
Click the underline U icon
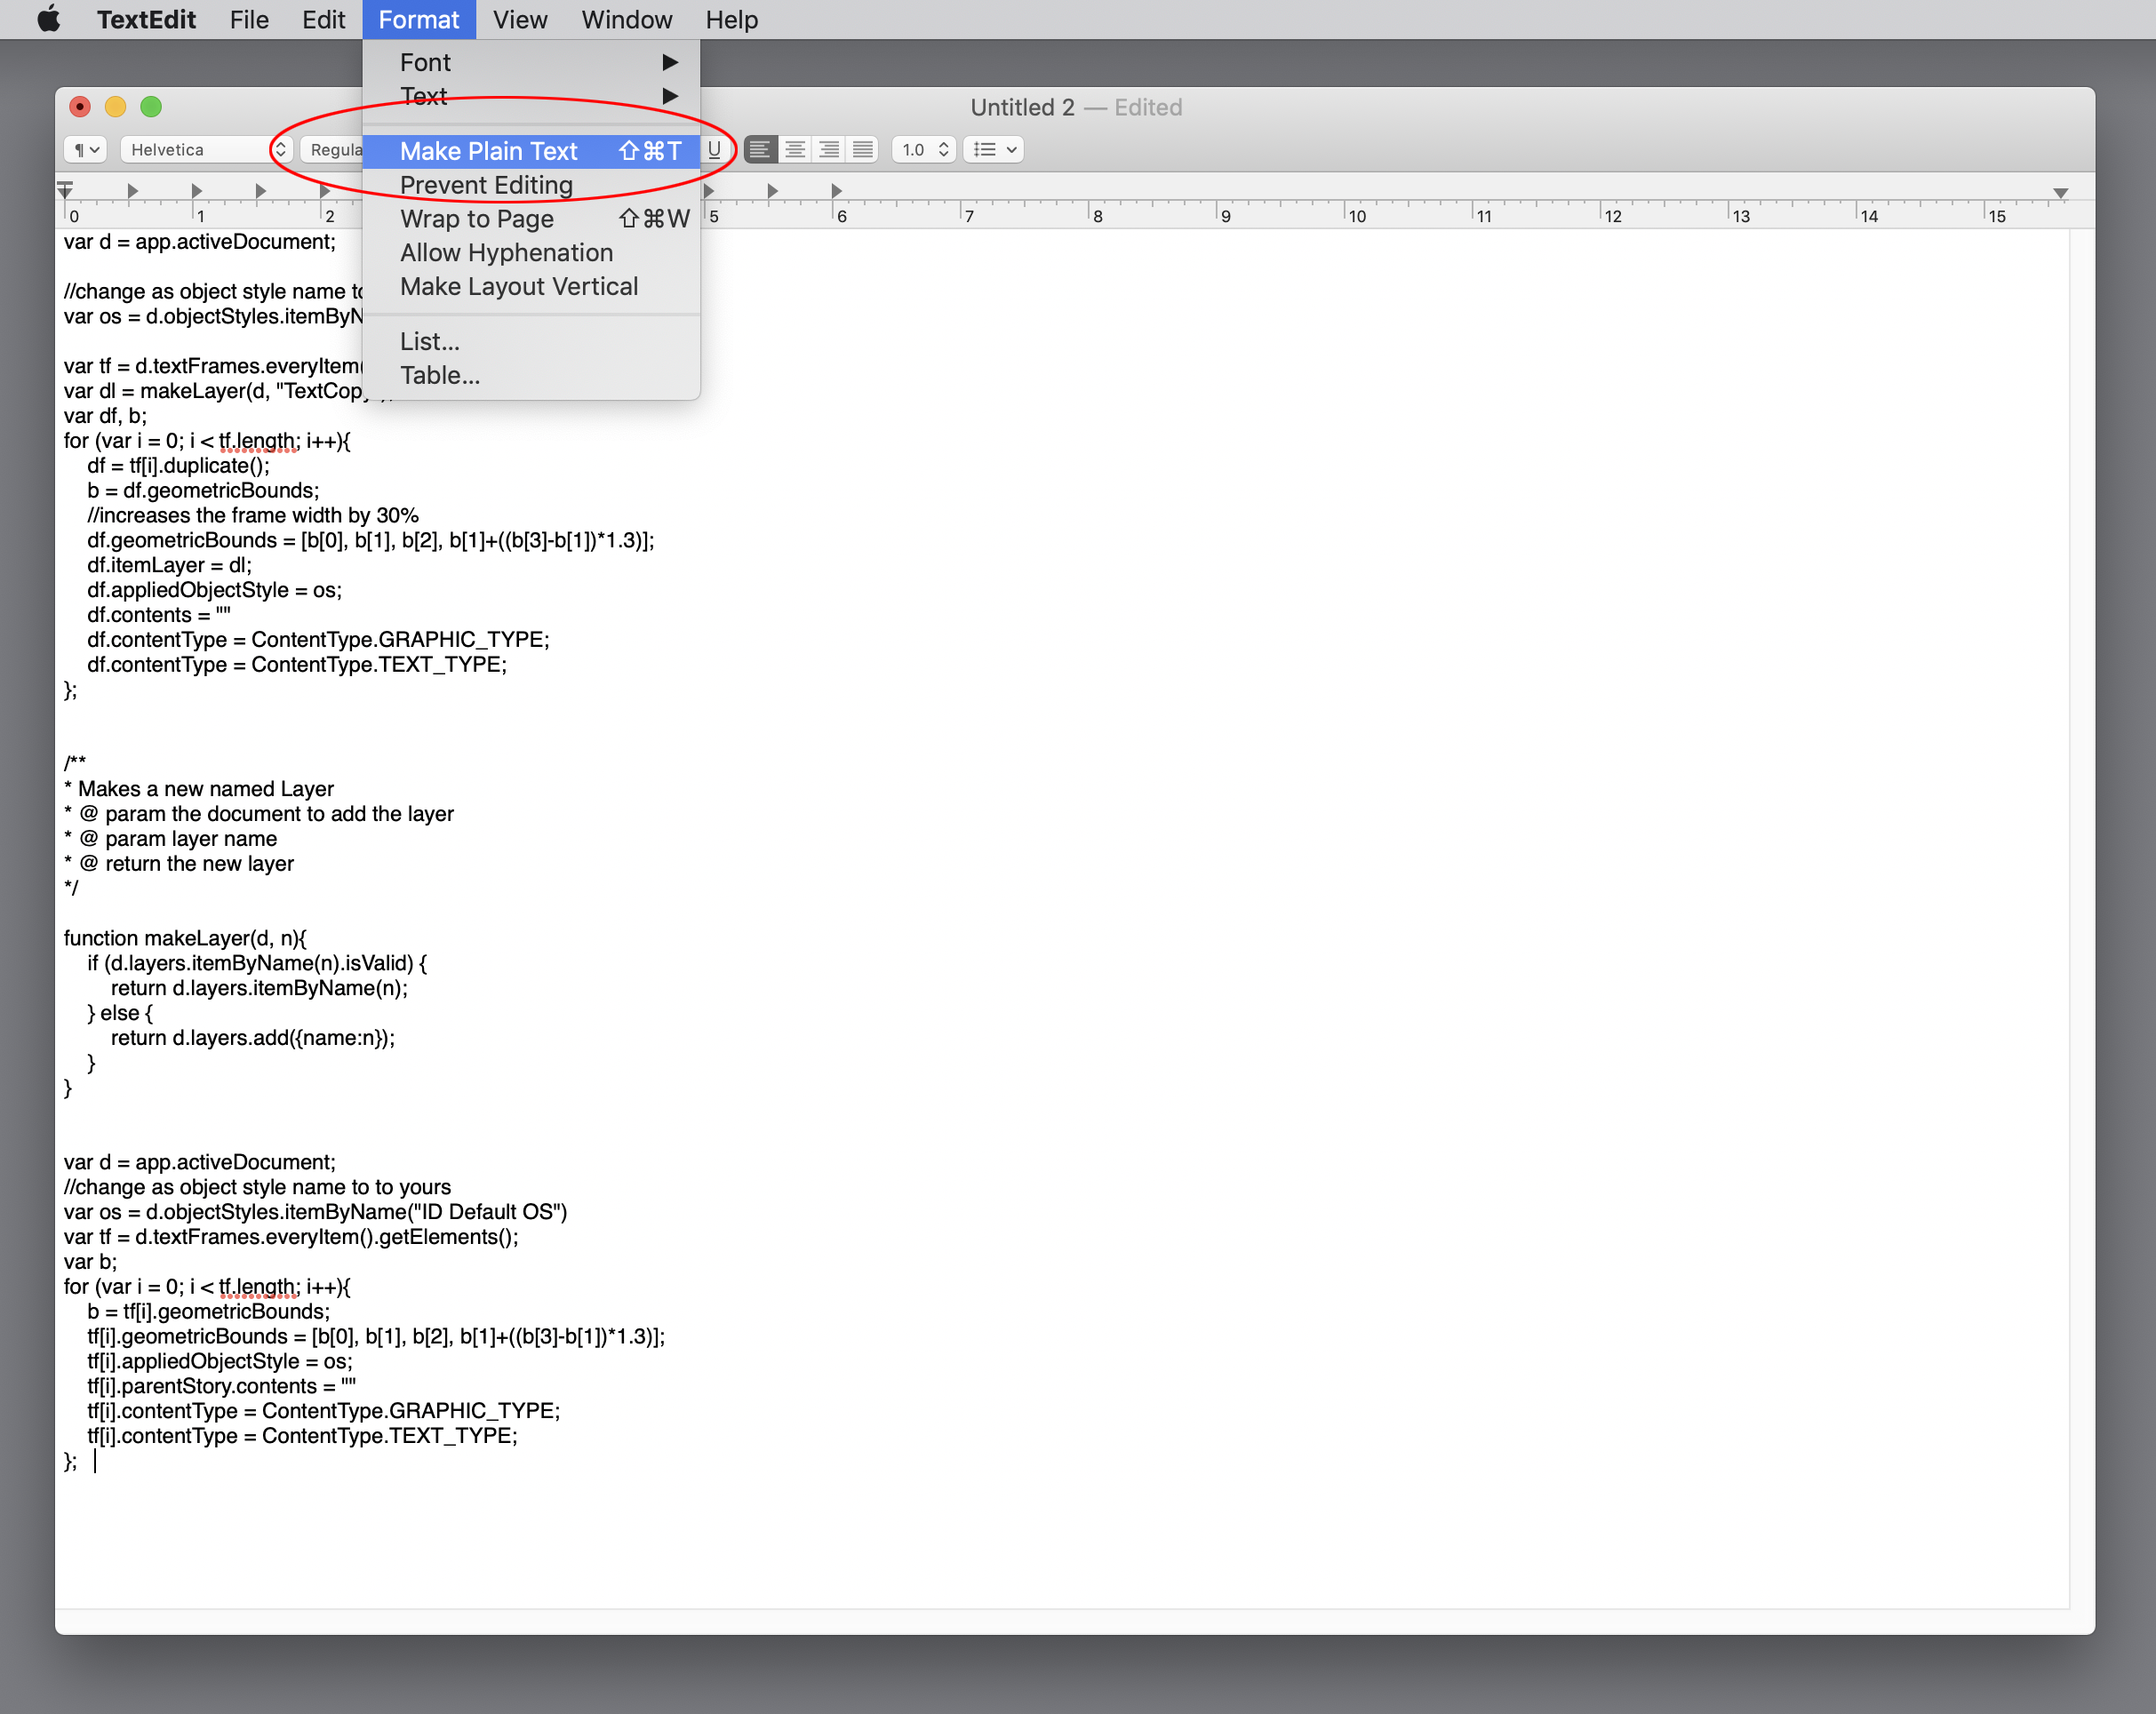point(714,150)
